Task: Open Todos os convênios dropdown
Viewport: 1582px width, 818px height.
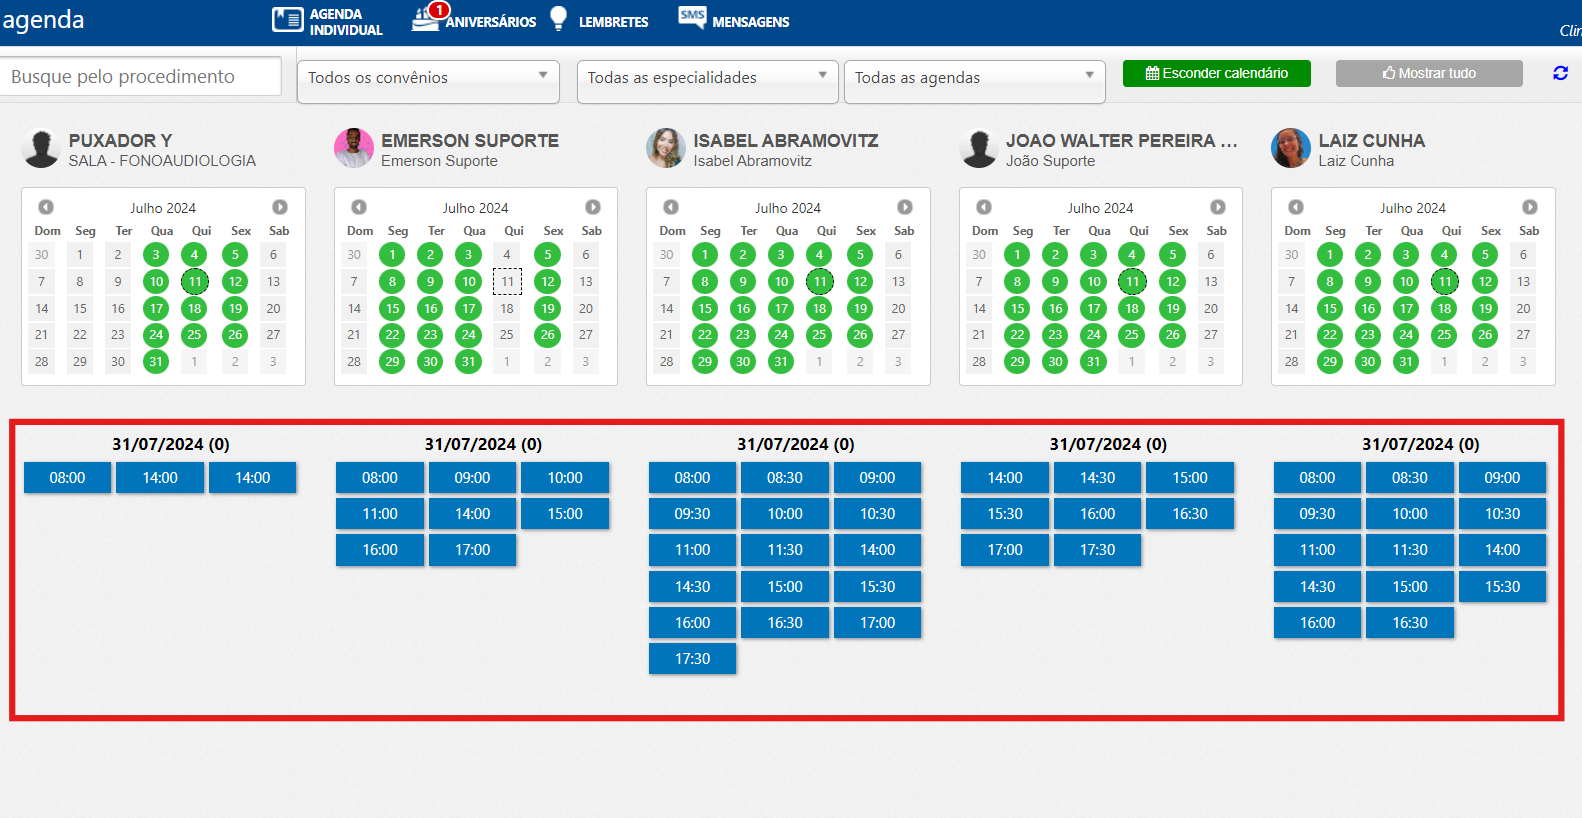Action: tap(428, 81)
